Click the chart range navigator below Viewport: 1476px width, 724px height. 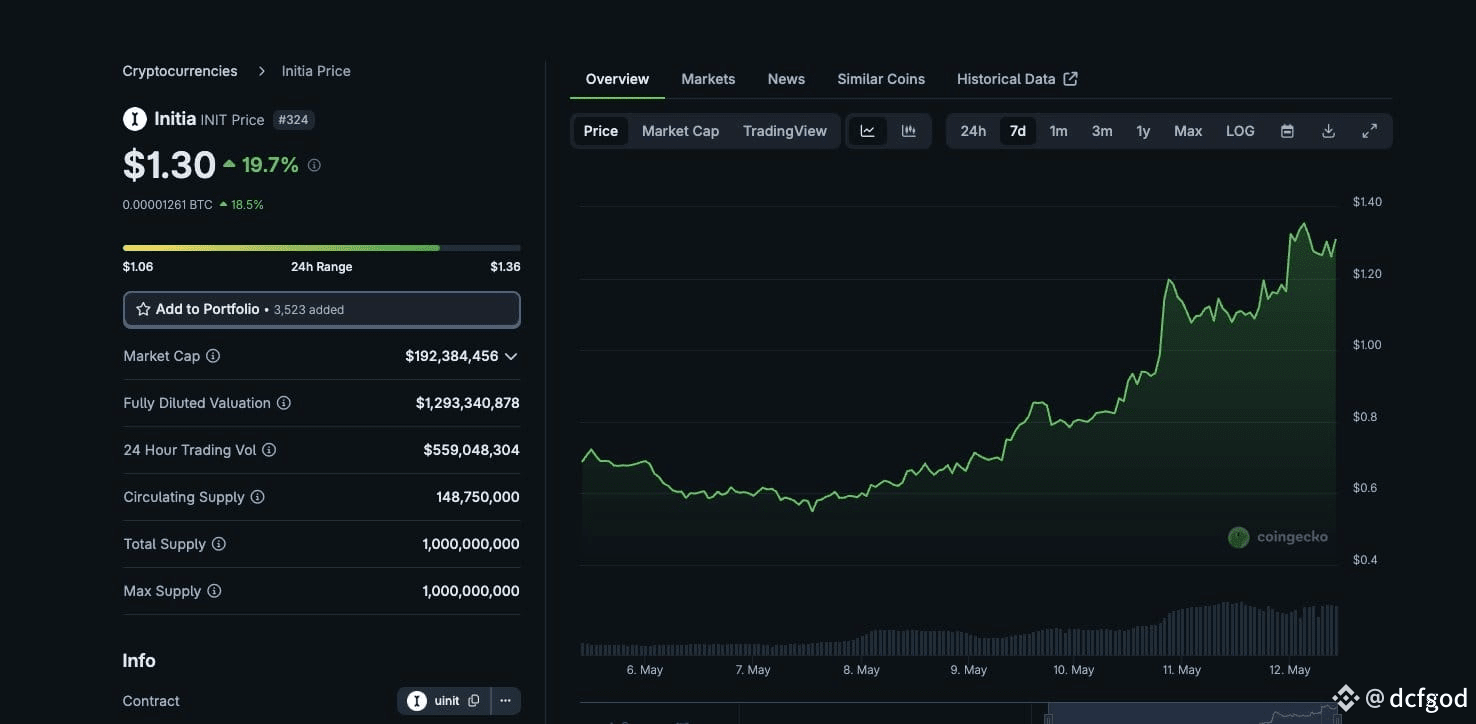coord(1192,713)
